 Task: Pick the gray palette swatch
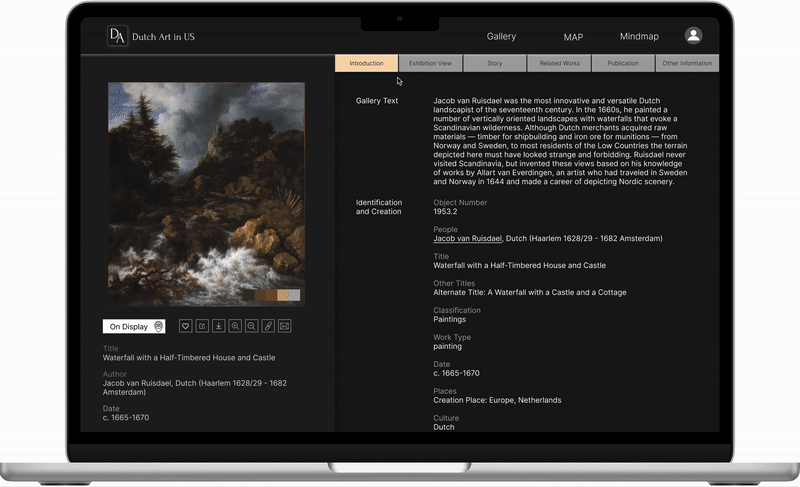click(x=294, y=295)
